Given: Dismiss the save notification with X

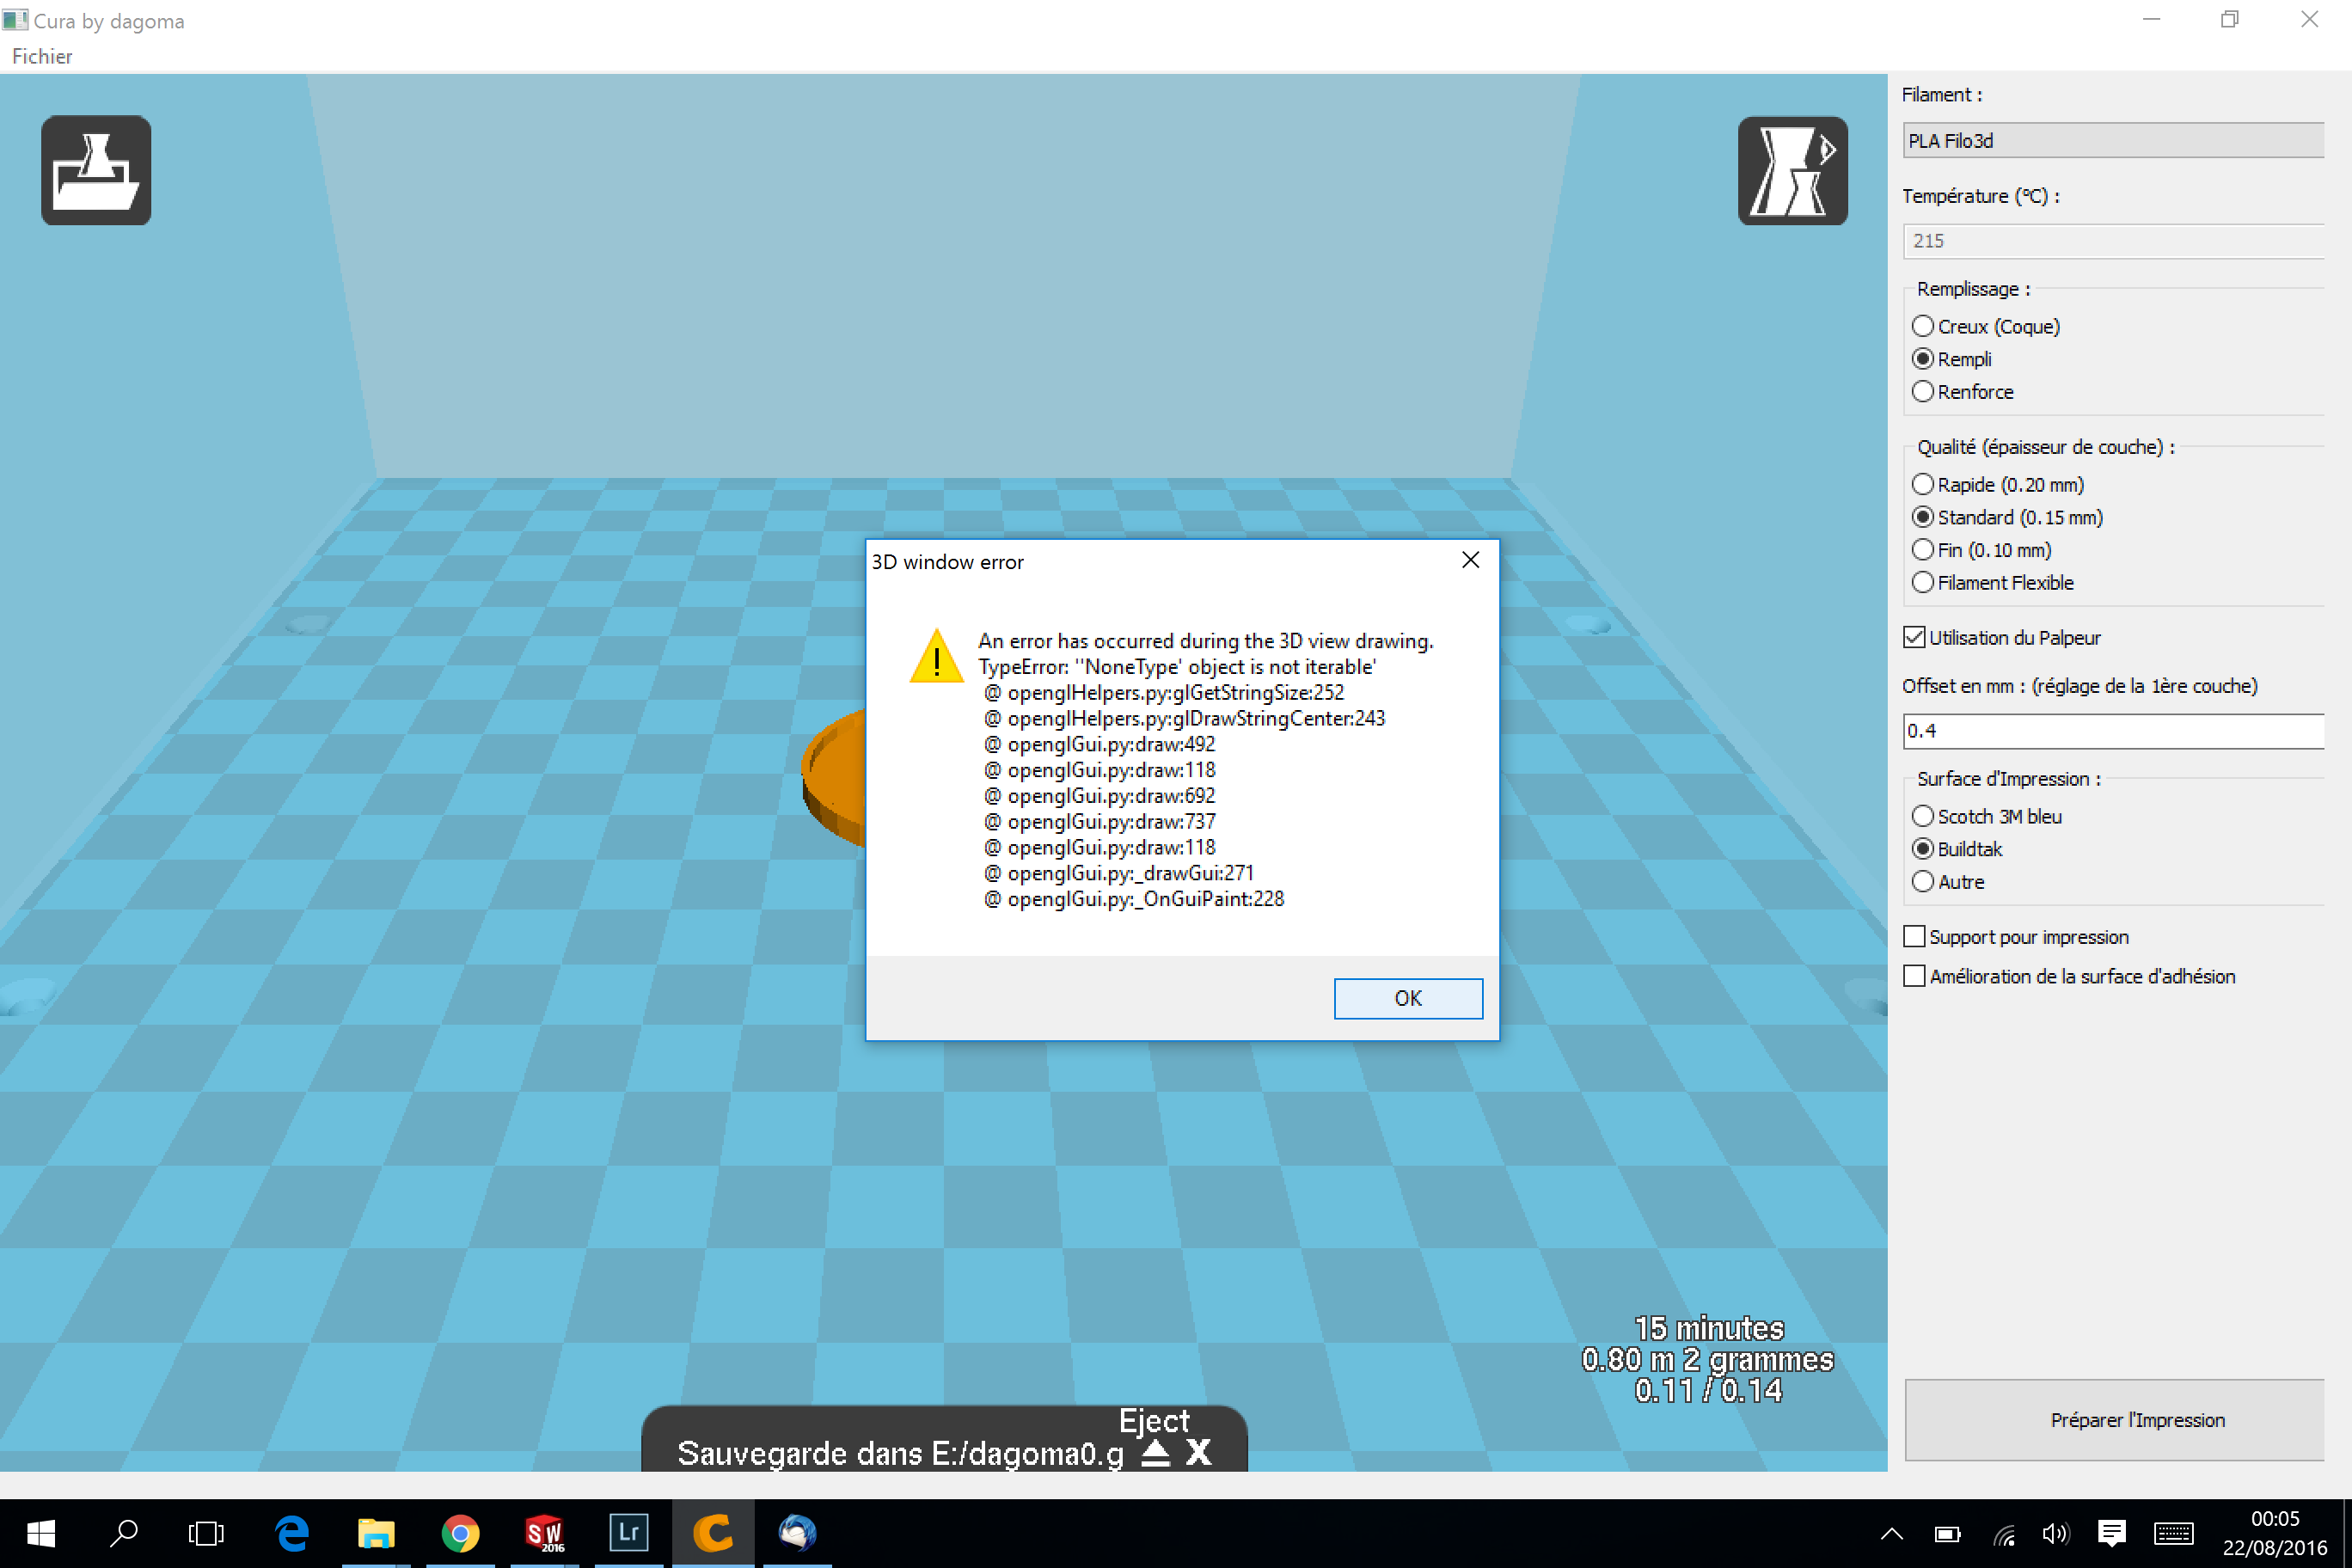Looking at the screenshot, I should tap(1198, 1452).
